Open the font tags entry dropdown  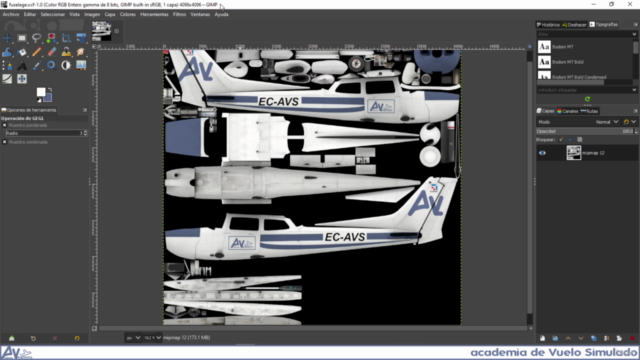click(x=634, y=90)
